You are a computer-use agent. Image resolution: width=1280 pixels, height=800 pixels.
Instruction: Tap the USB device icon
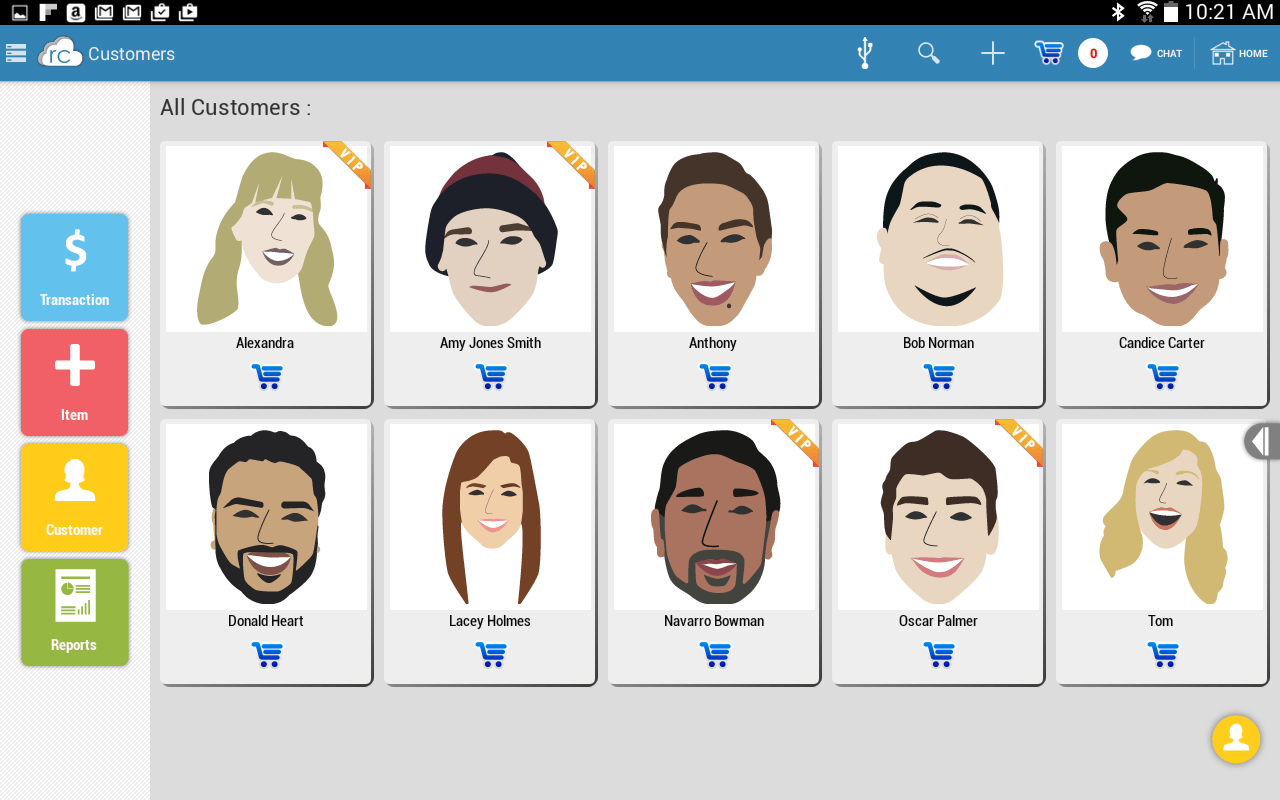pos(865,53)
